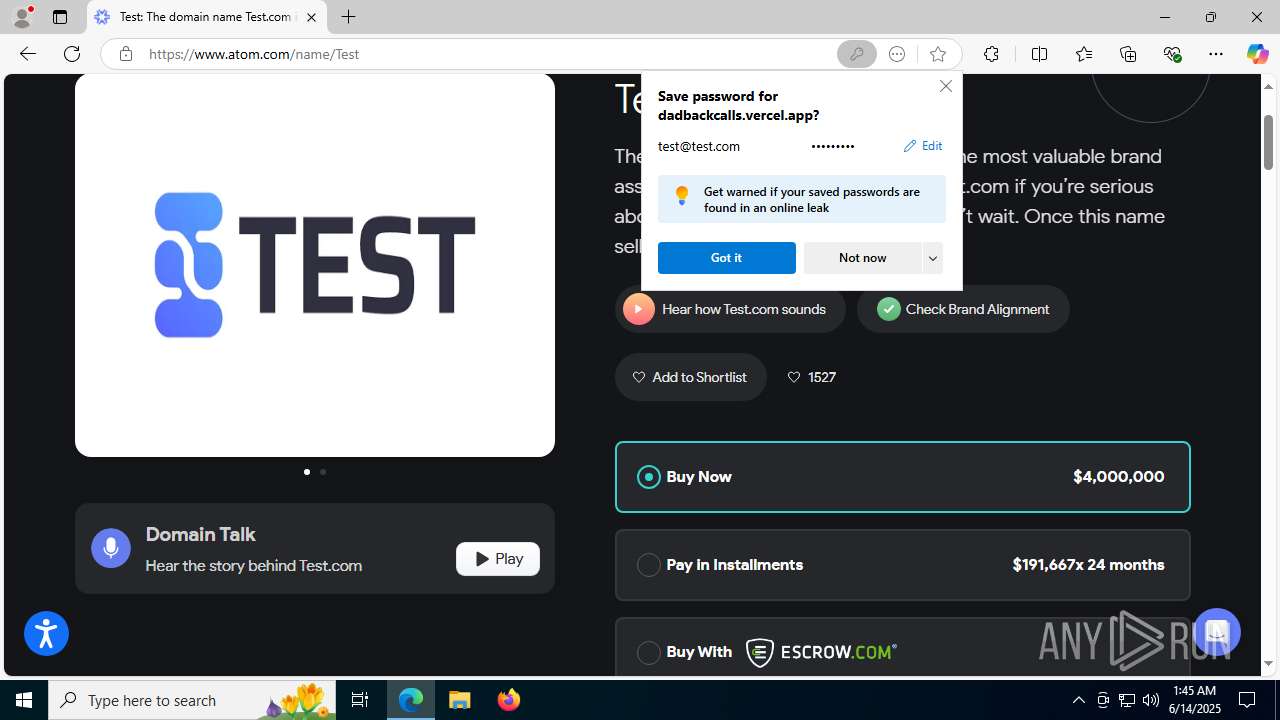
Task: Click the browser Back arrow
Action: tap(27, 54)
